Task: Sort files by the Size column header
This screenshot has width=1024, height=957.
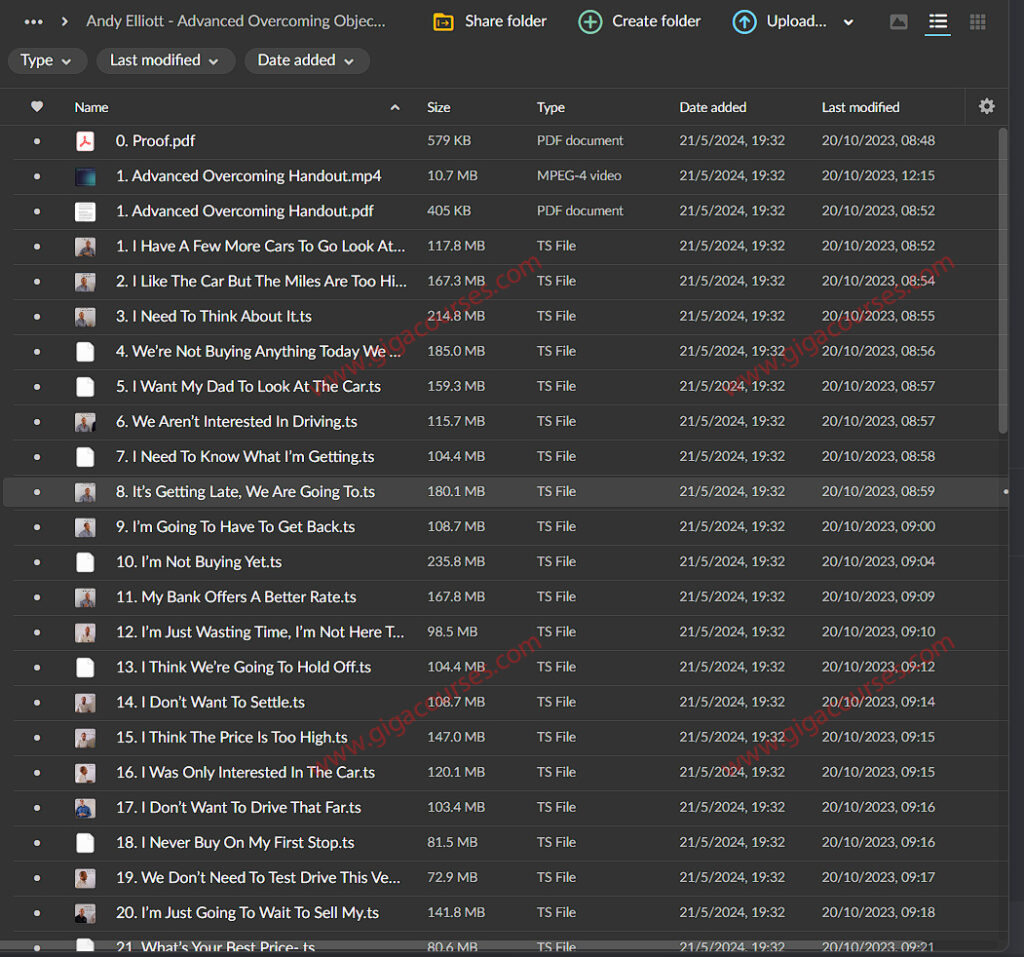Action: click(x=439, y=107)
